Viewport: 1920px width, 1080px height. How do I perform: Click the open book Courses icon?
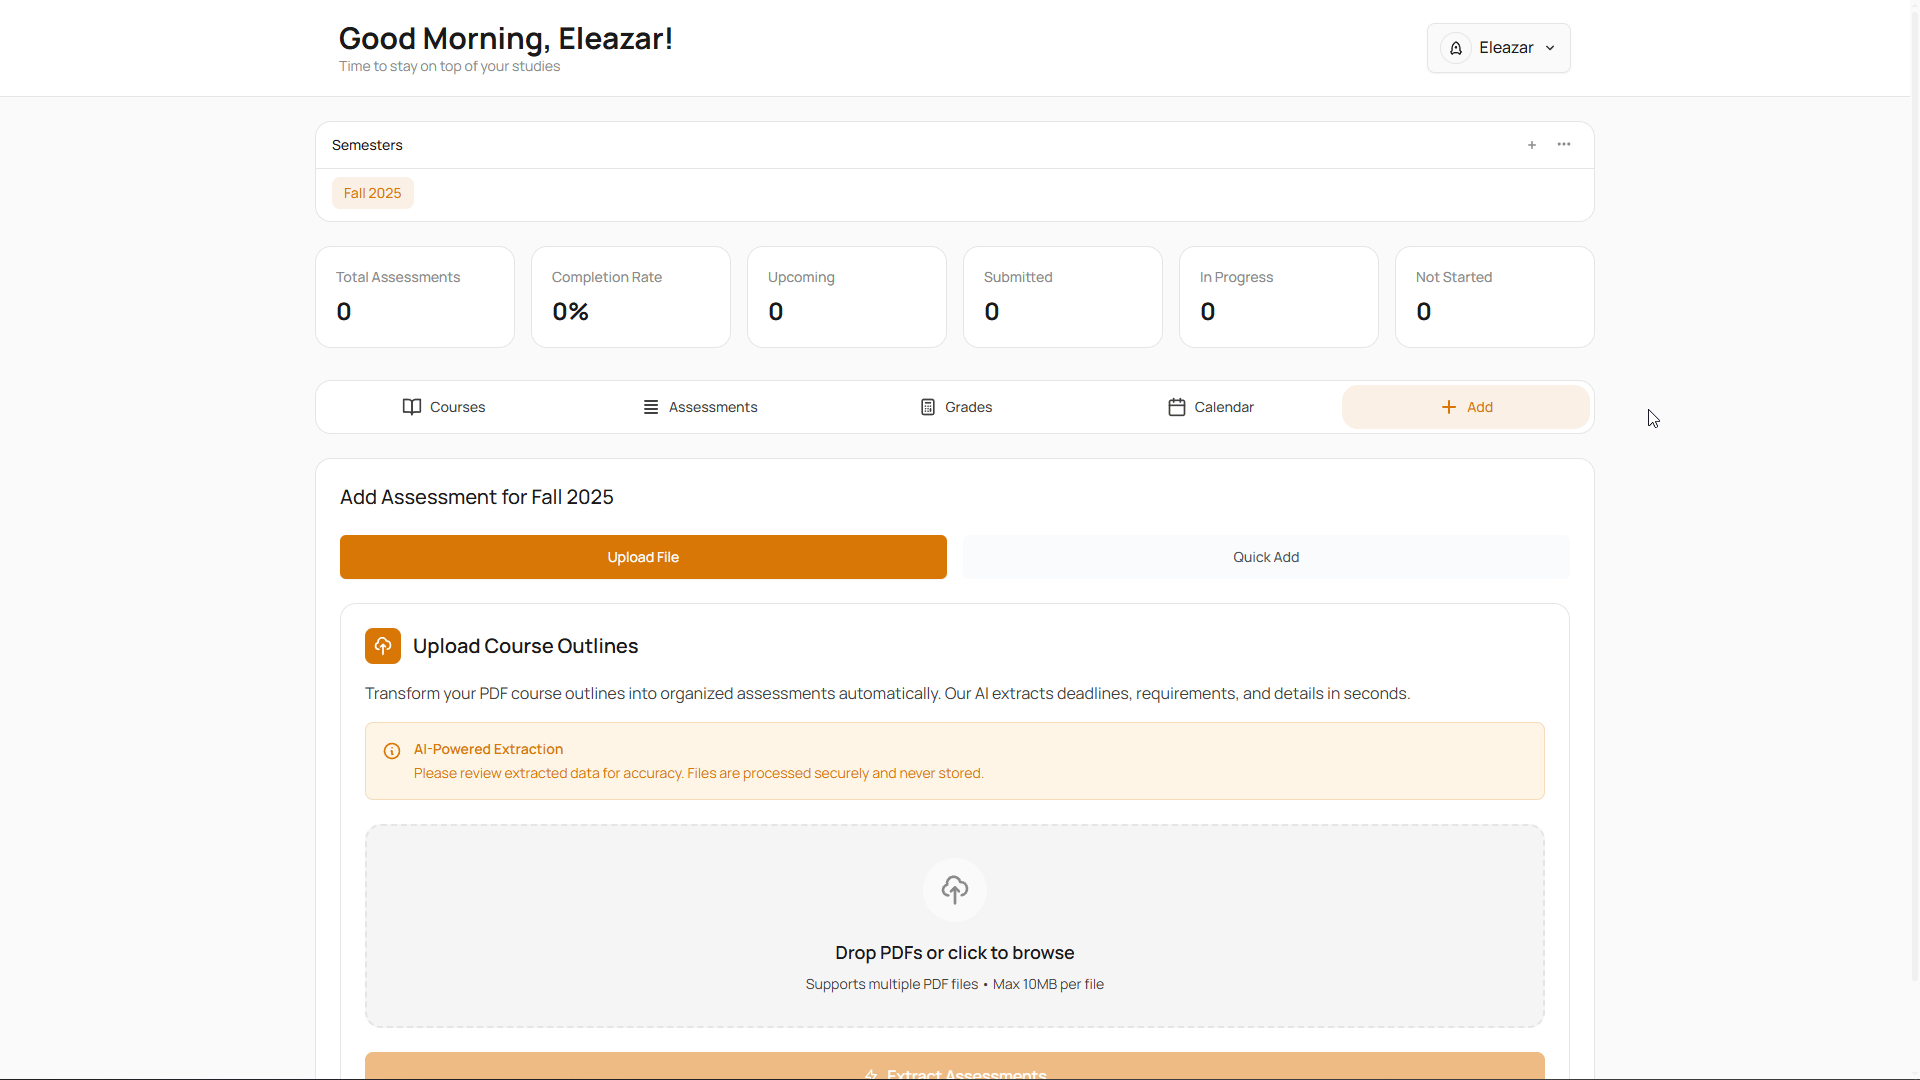click(x=412, y=407)
